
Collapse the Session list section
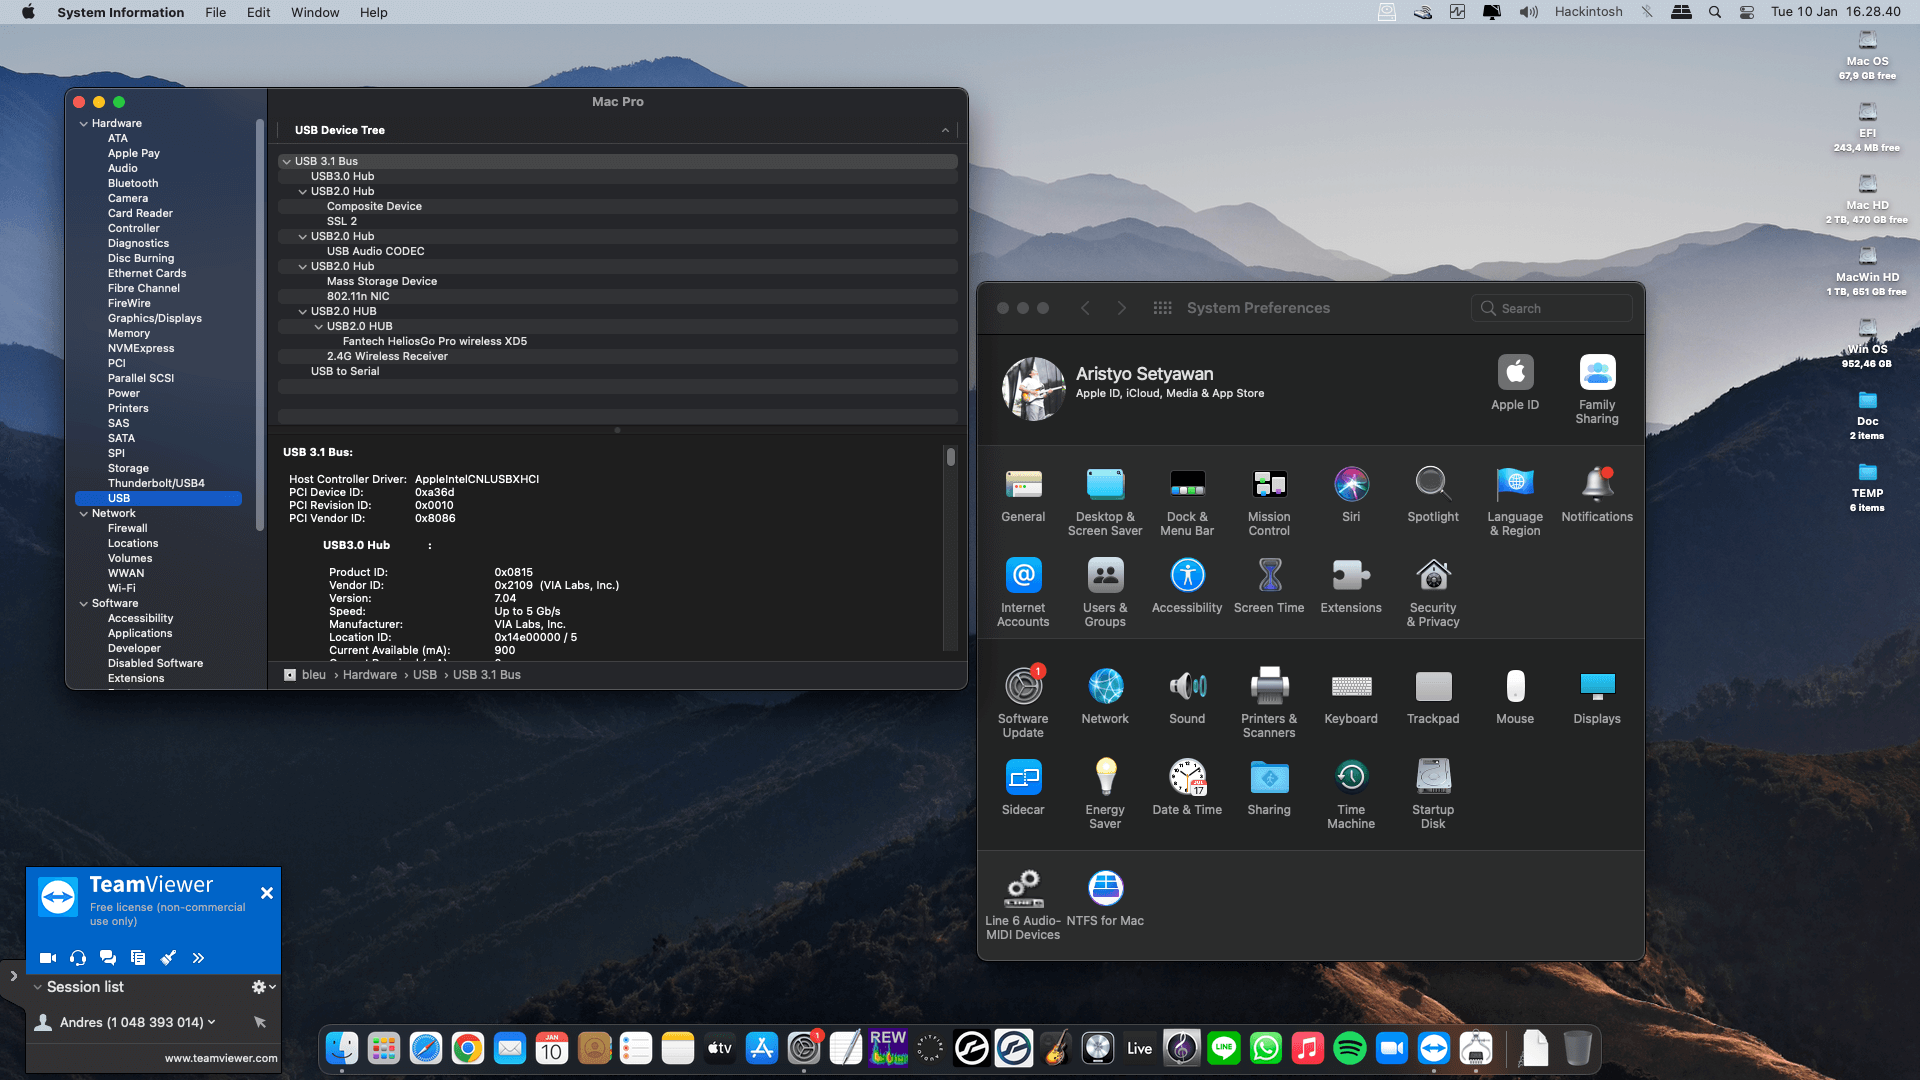(38, 987)
